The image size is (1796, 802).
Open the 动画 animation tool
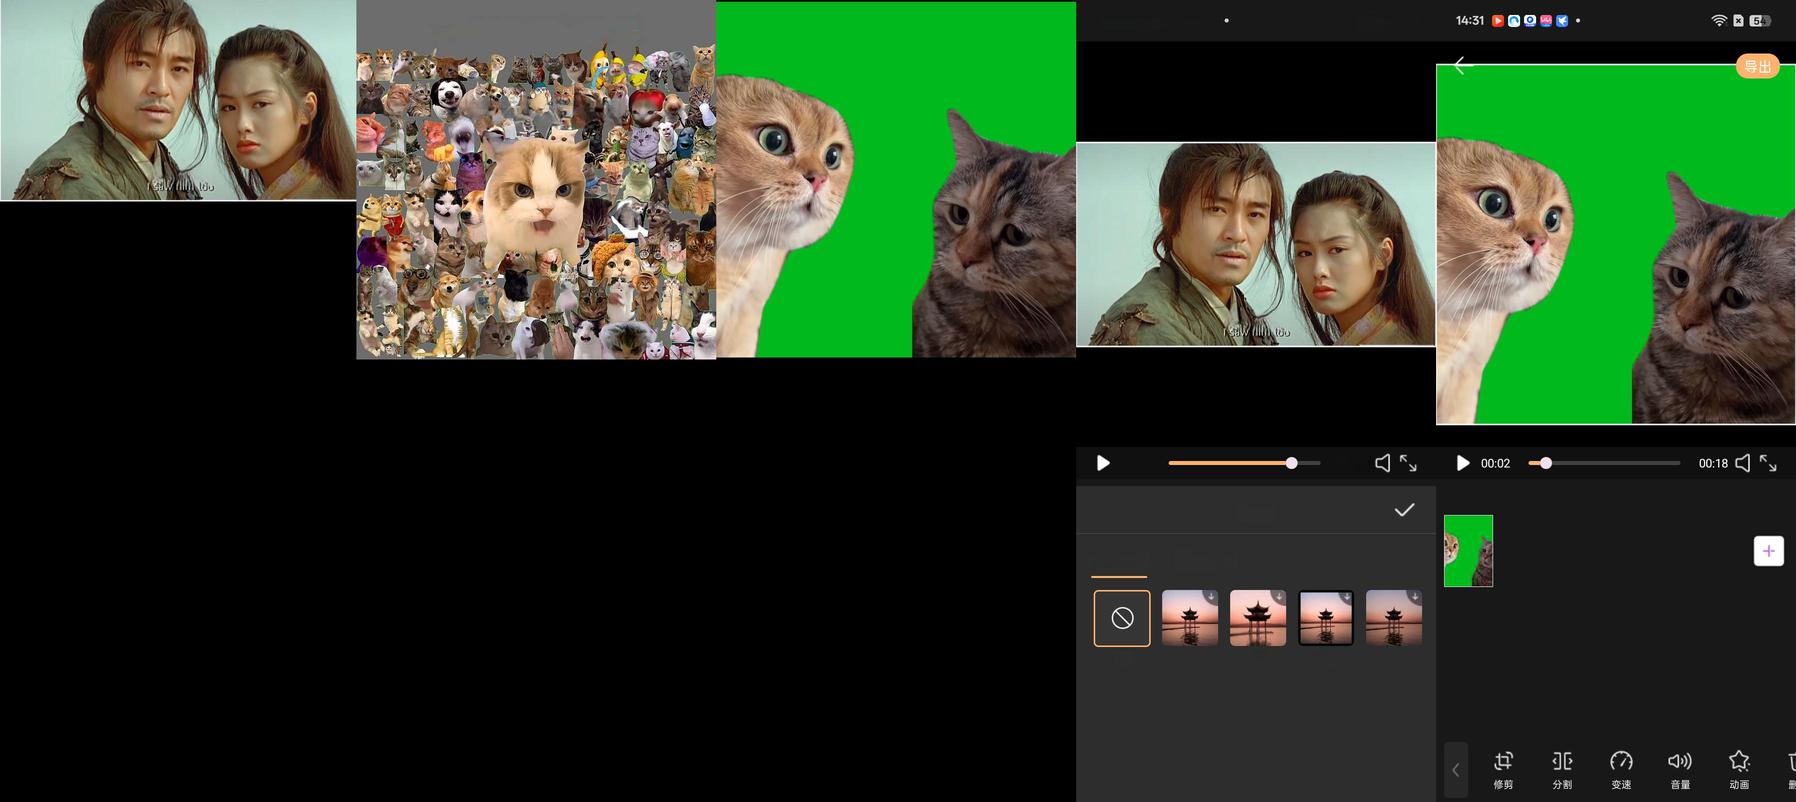1739,769
